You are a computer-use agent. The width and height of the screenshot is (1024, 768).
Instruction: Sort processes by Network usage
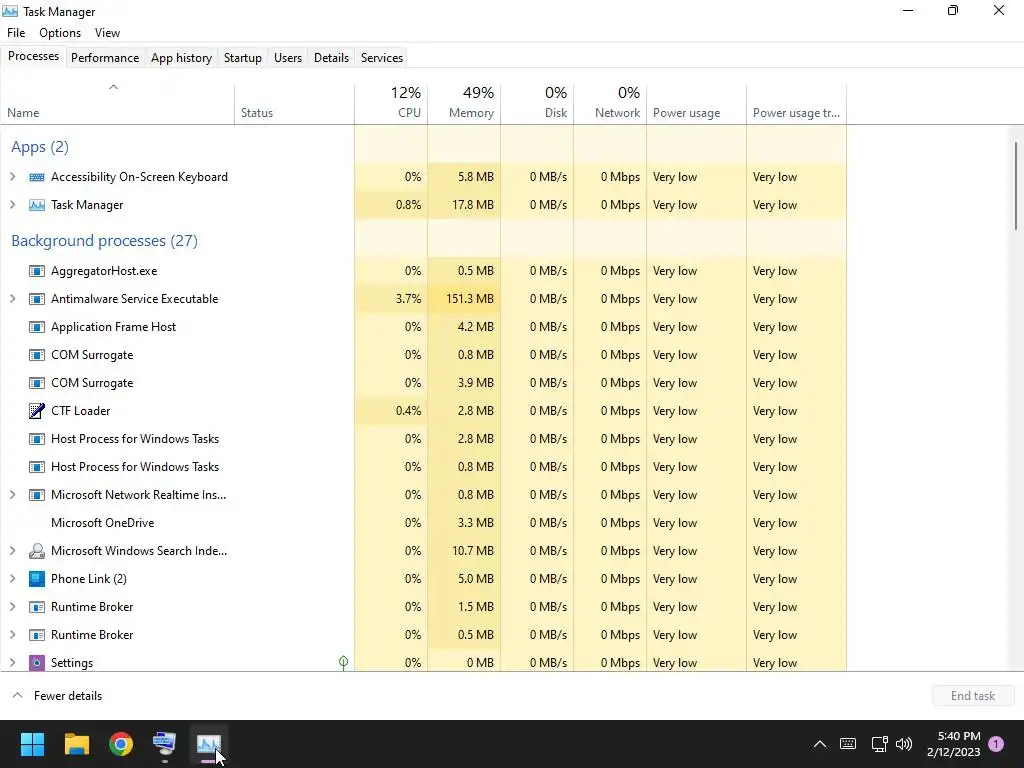[x=611, y=104]
